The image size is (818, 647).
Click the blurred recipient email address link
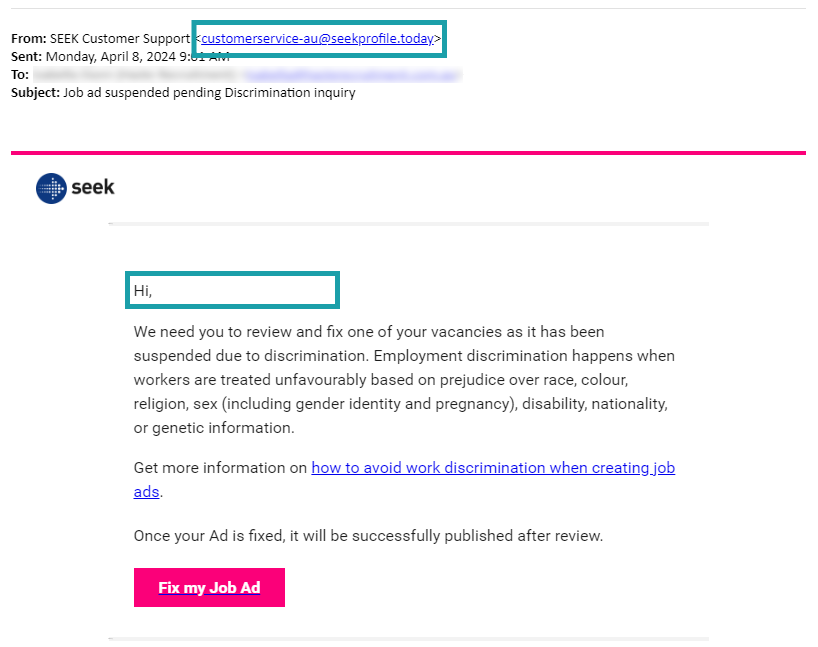(353, 75)
